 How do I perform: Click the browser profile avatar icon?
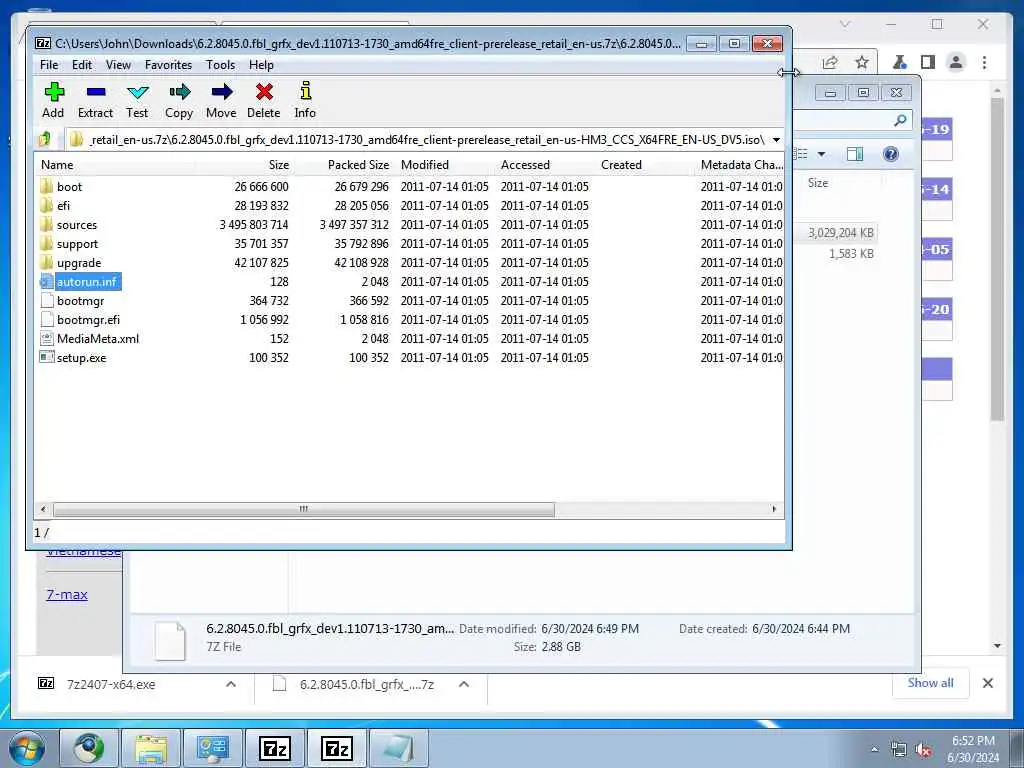(956, 62)
